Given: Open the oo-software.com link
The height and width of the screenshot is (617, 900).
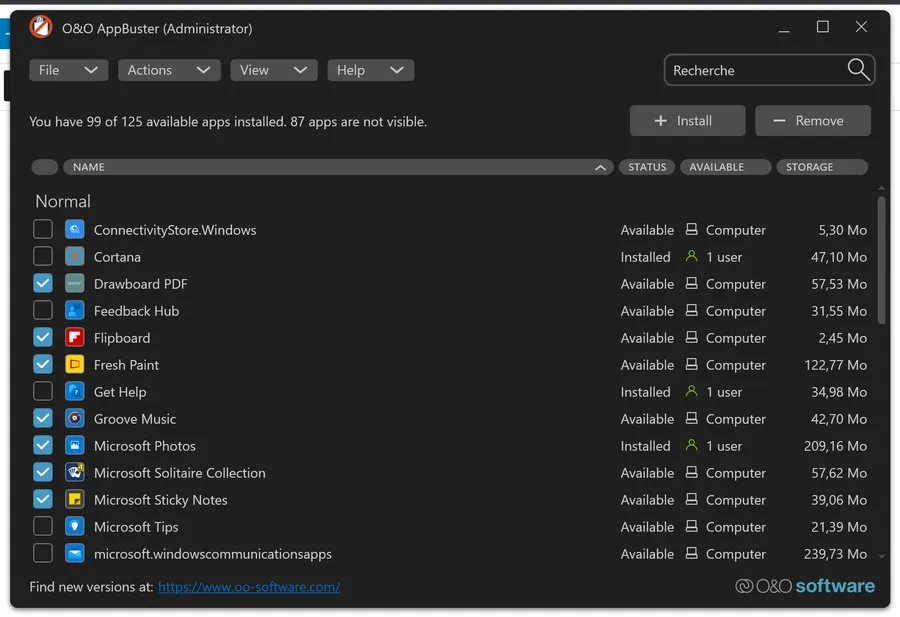Looking at the screenshot, I should pyautogui.click(x=249, y=587).
